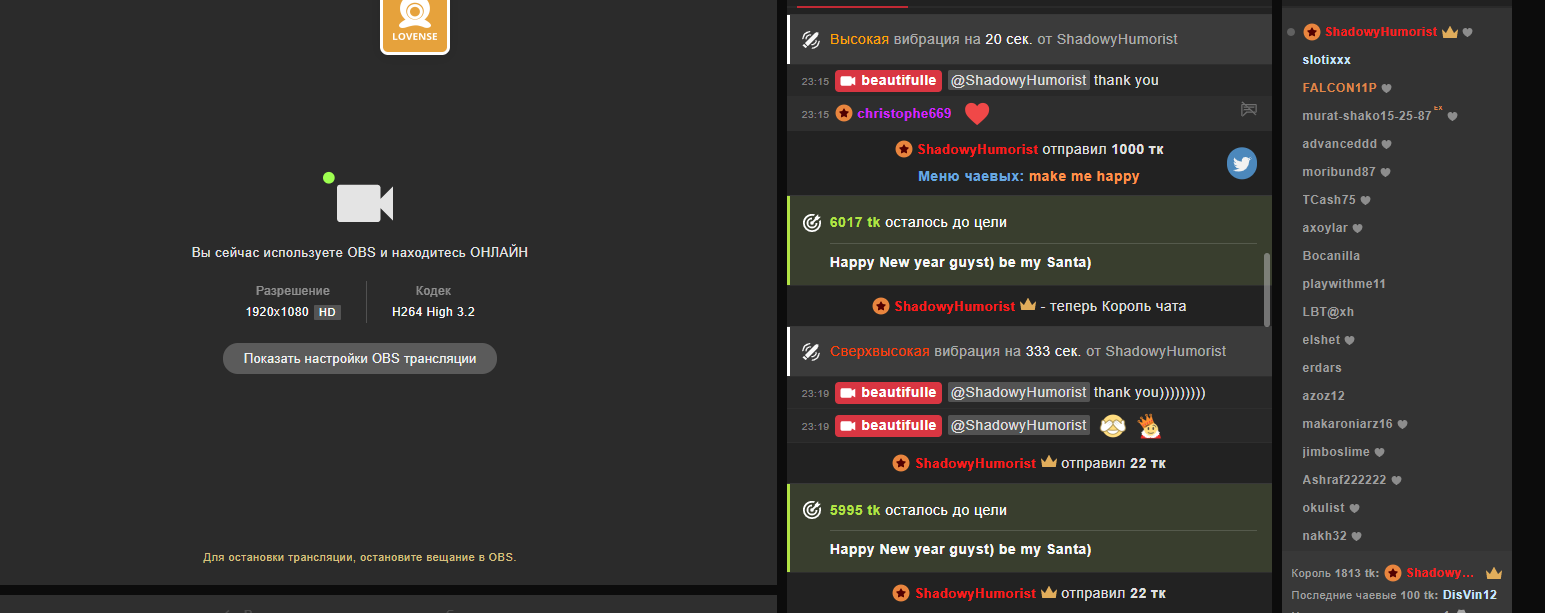Click the king emoji in beautifulle's message

pos(1150,426)
